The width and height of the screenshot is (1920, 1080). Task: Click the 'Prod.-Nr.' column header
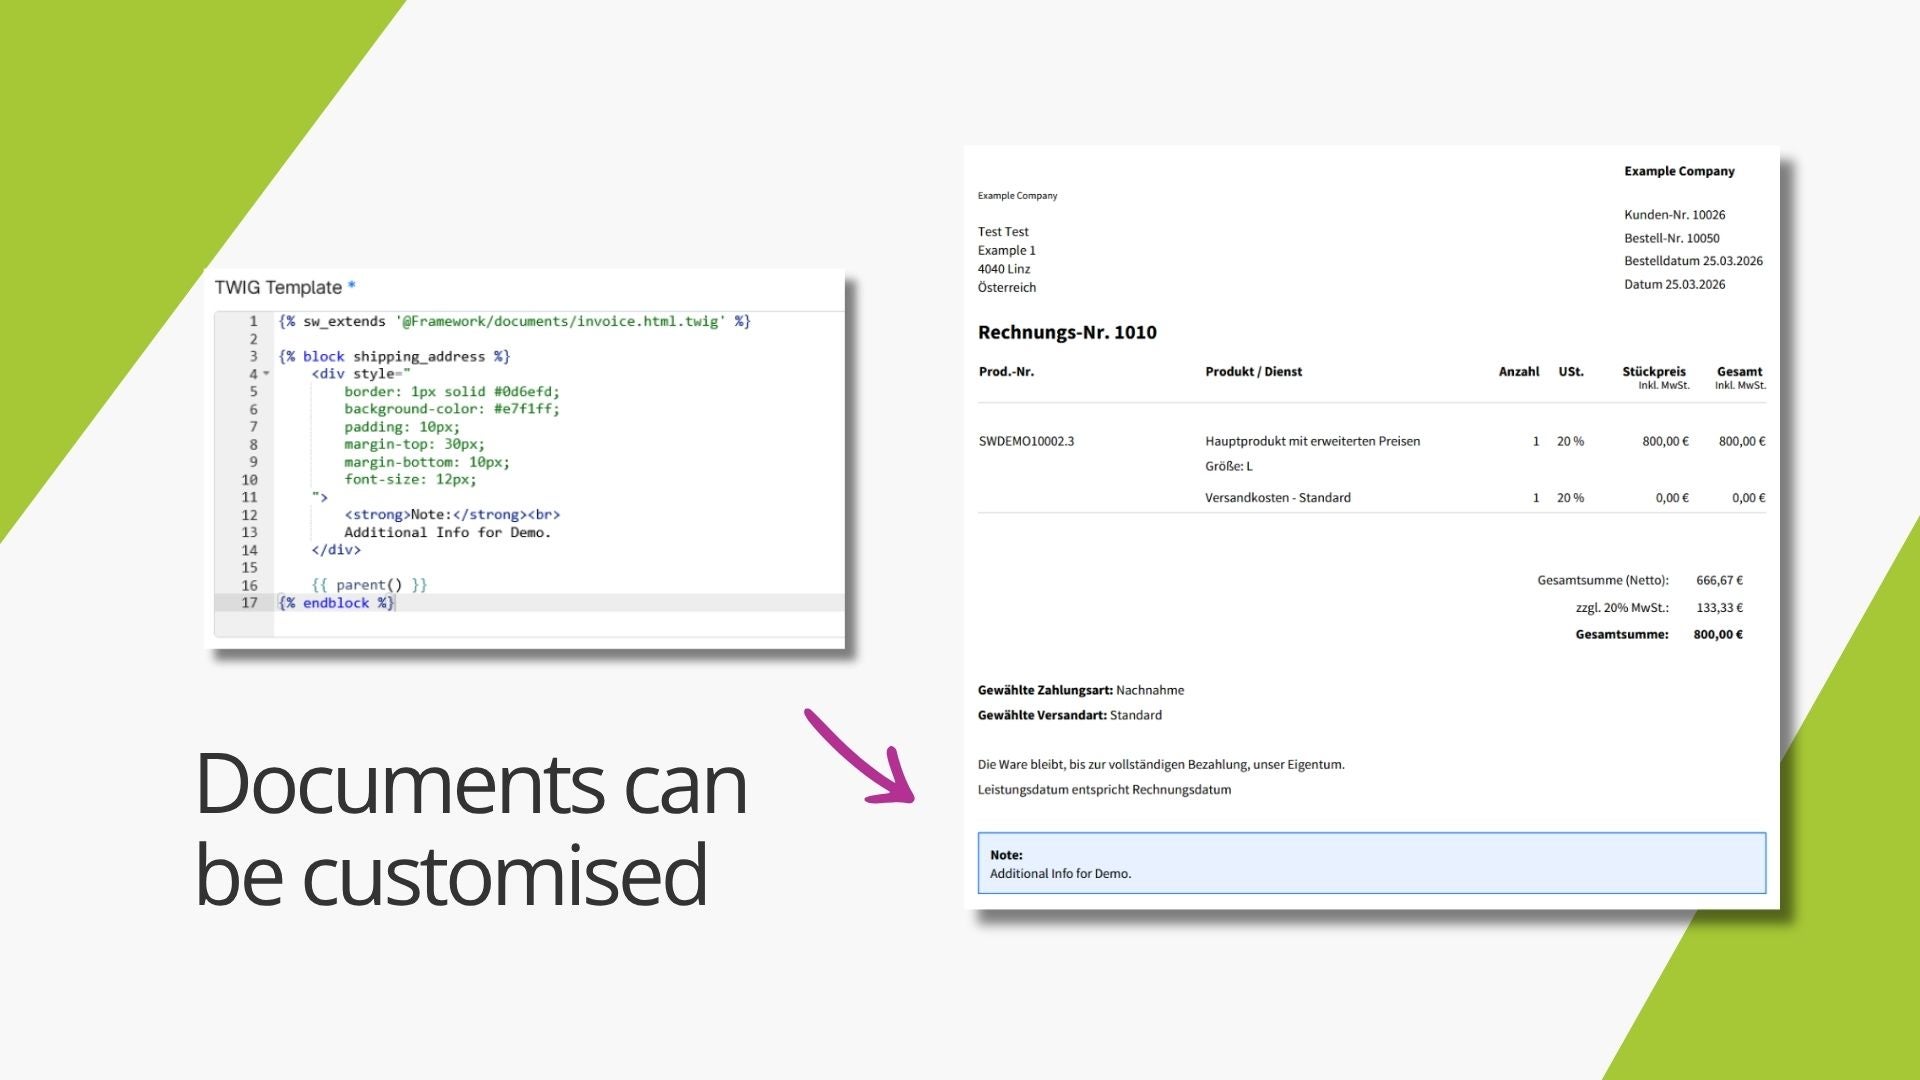pos(1006,372)
